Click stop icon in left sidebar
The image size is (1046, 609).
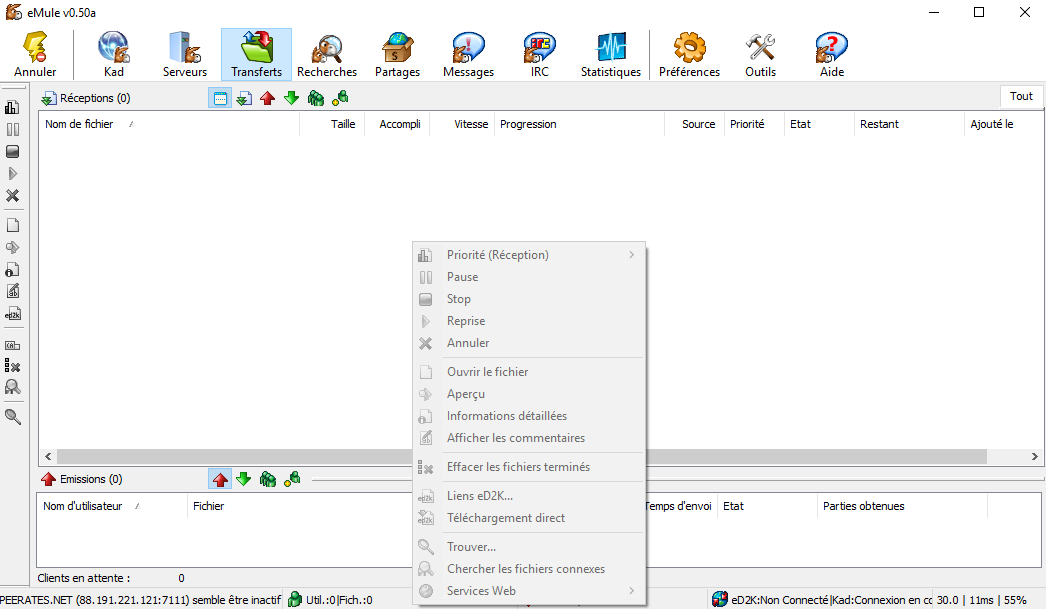click(x=12, y=151)
